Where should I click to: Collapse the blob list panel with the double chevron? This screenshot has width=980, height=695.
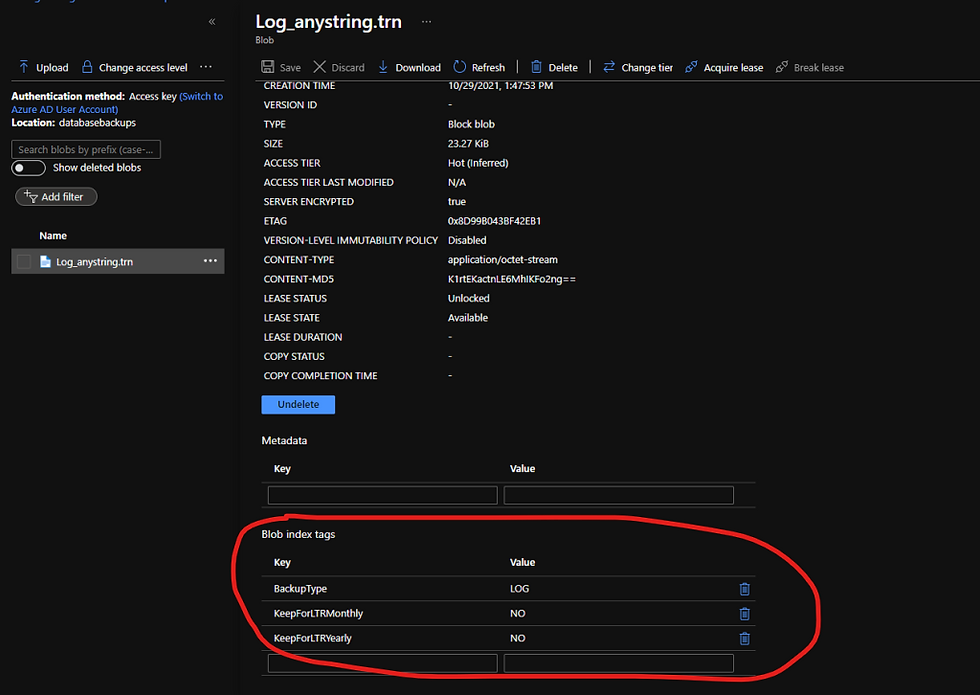coord(212,22)
